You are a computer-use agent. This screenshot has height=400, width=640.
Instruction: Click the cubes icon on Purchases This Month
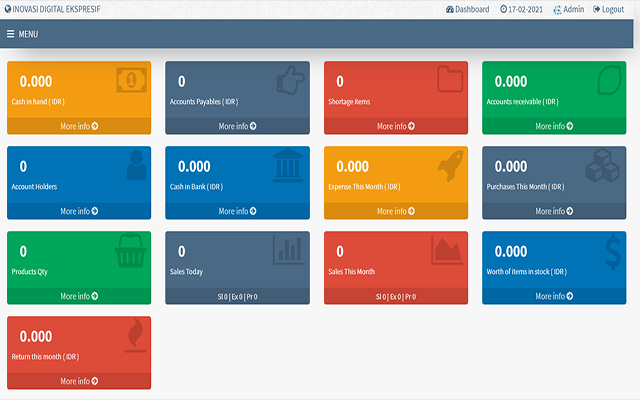(607, 165)
